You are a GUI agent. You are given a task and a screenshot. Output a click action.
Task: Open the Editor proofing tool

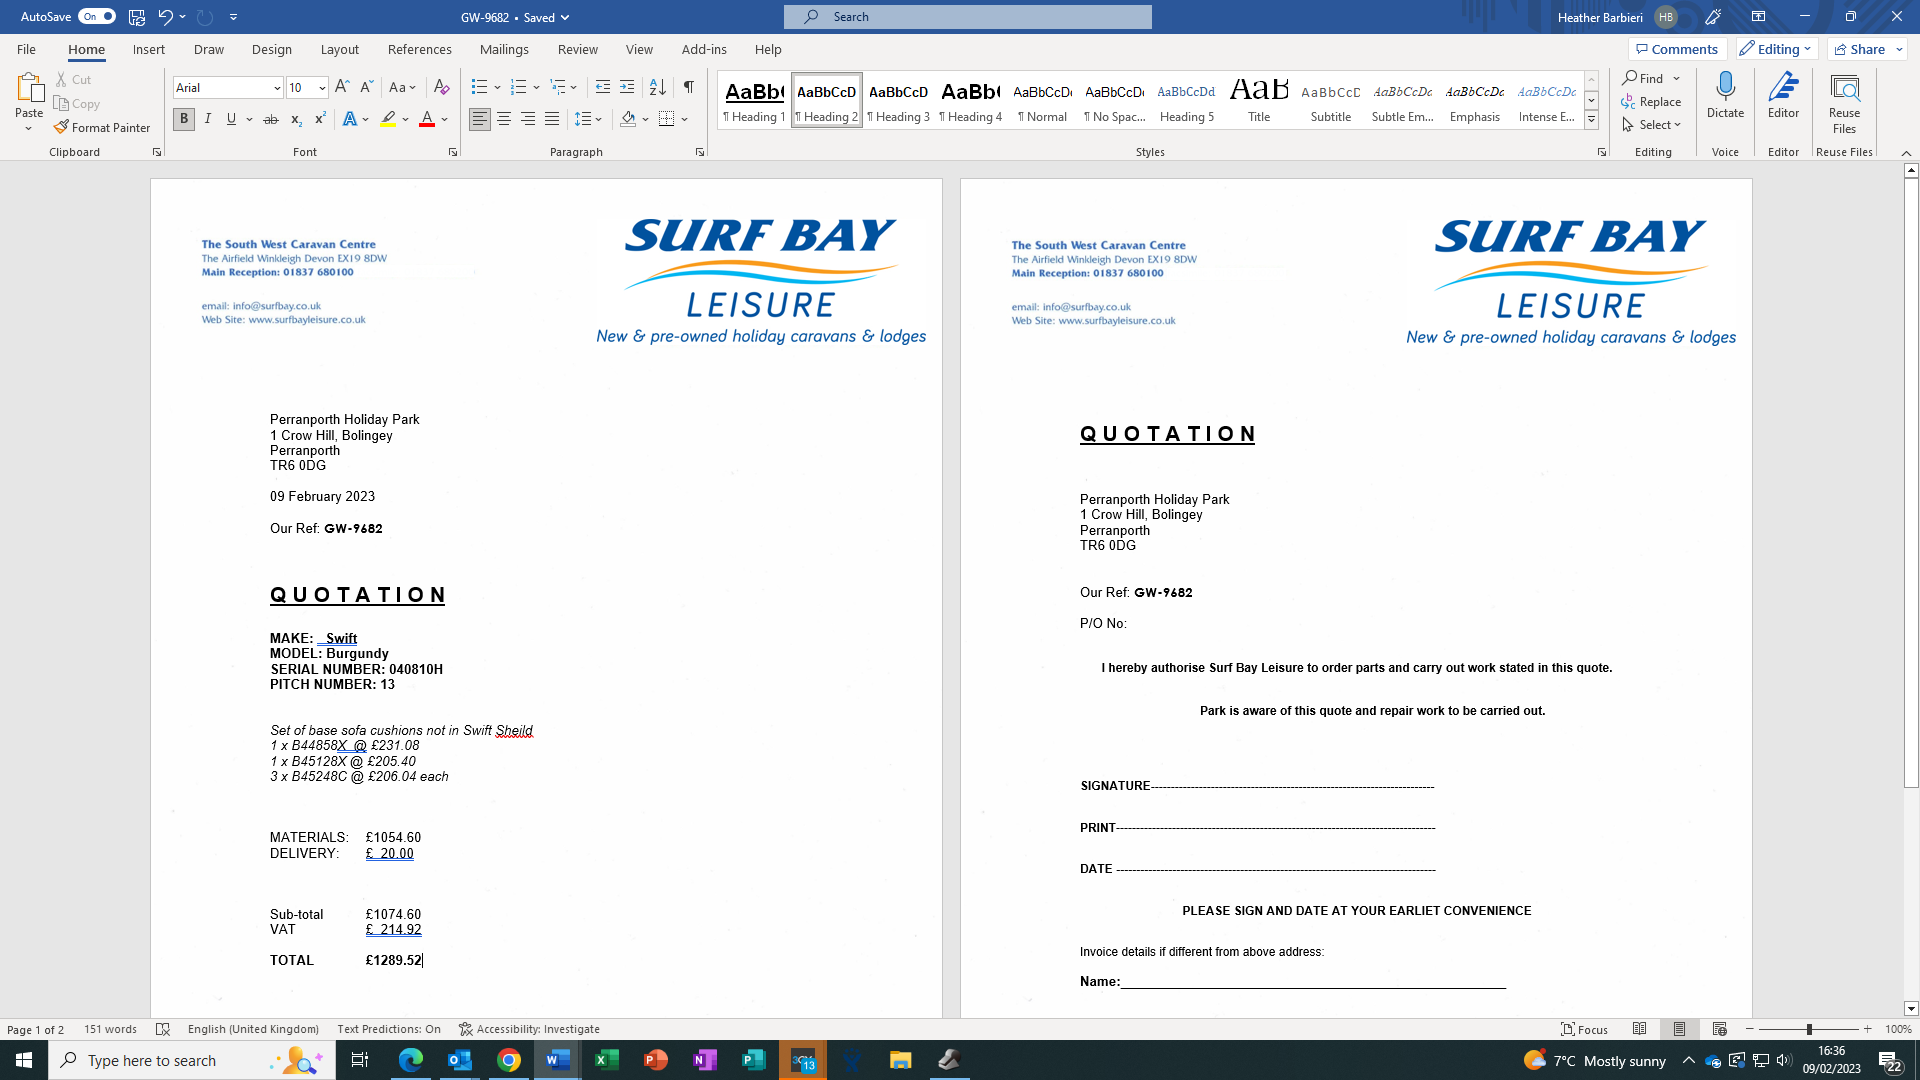(x=1783, y=95)
